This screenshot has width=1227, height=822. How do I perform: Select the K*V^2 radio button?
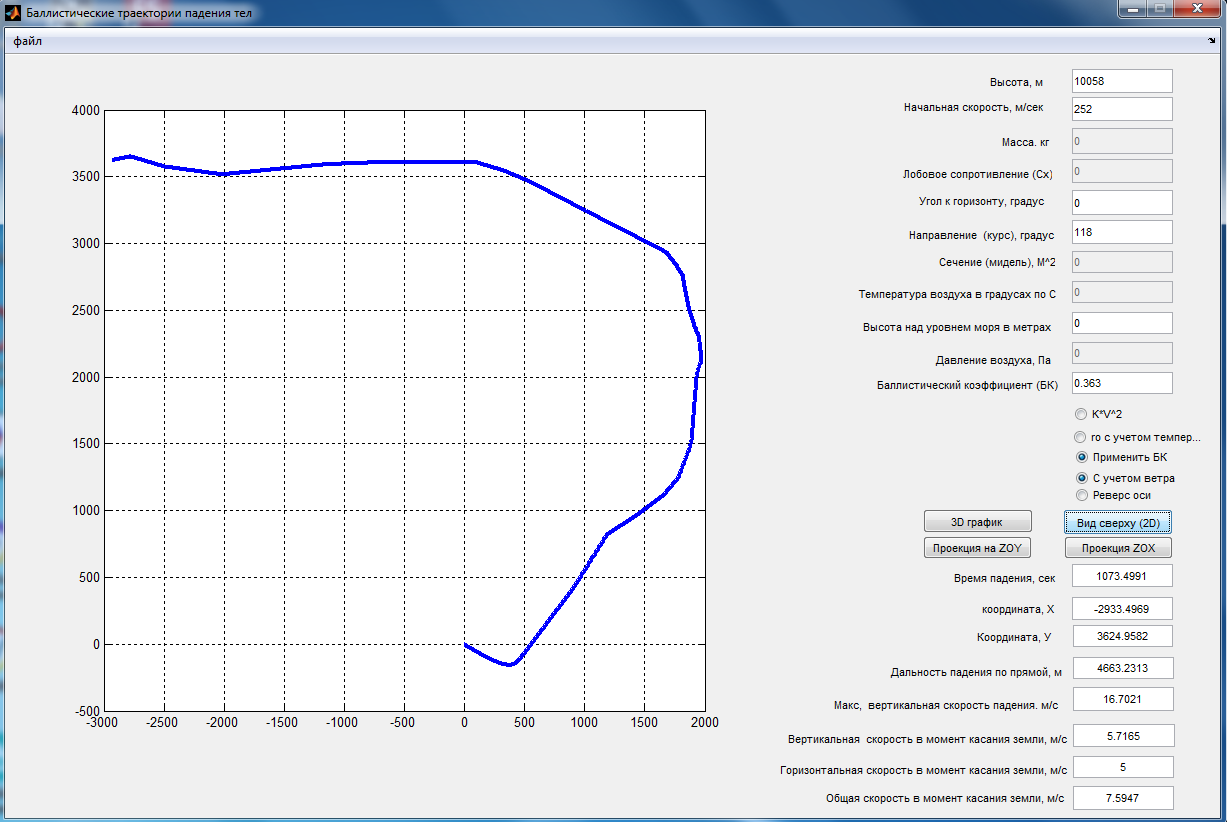[x=1080, y=414]
